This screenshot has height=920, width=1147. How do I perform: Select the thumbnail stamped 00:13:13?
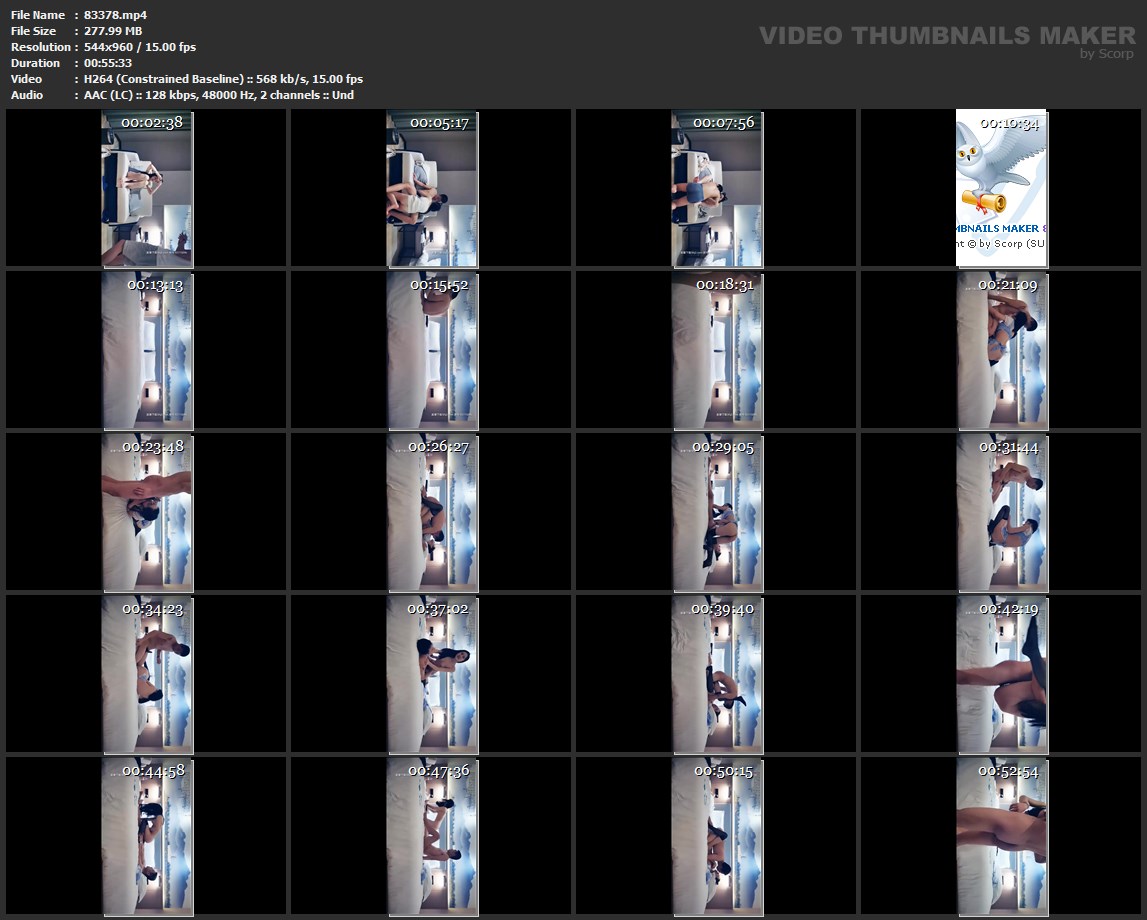[147, 350]
